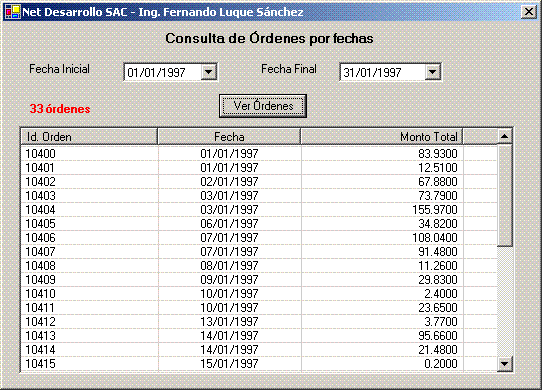
Task: Click the amount 155.9700 cell
Action: pyautogui.click(x=382, y=210)
